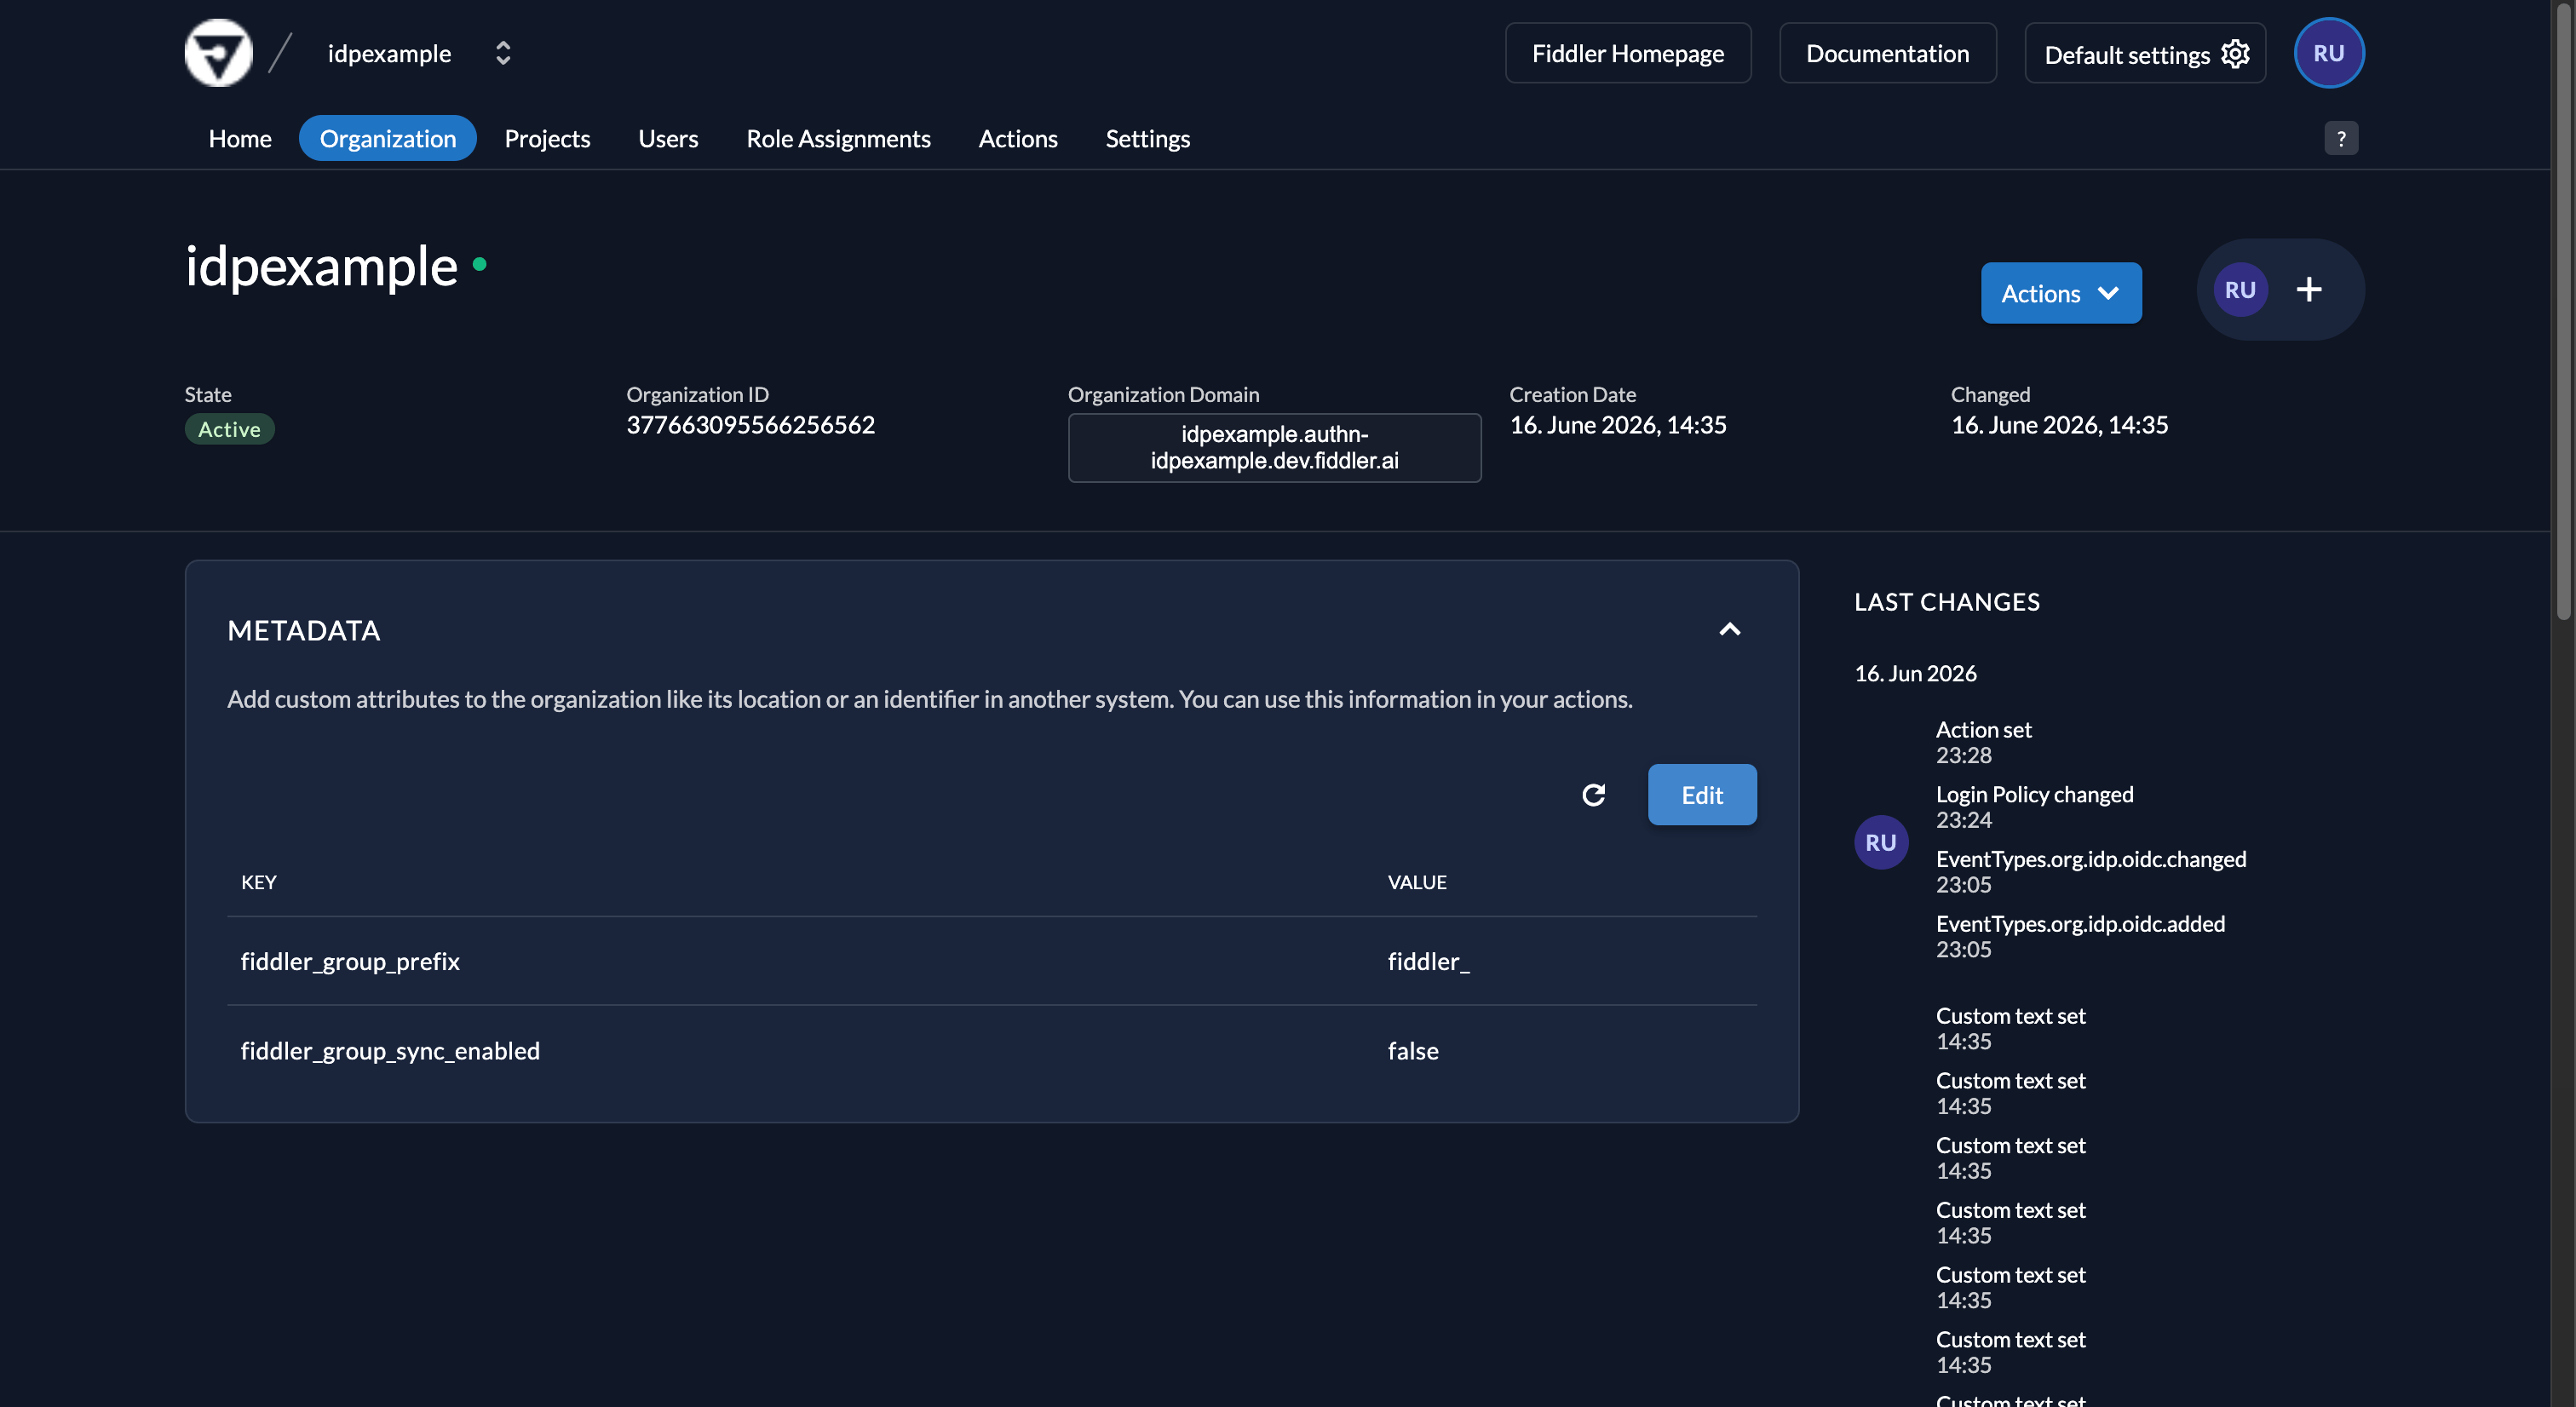Click the KEY column header
Screen dimensions: 2576x1407
[258, 882]
